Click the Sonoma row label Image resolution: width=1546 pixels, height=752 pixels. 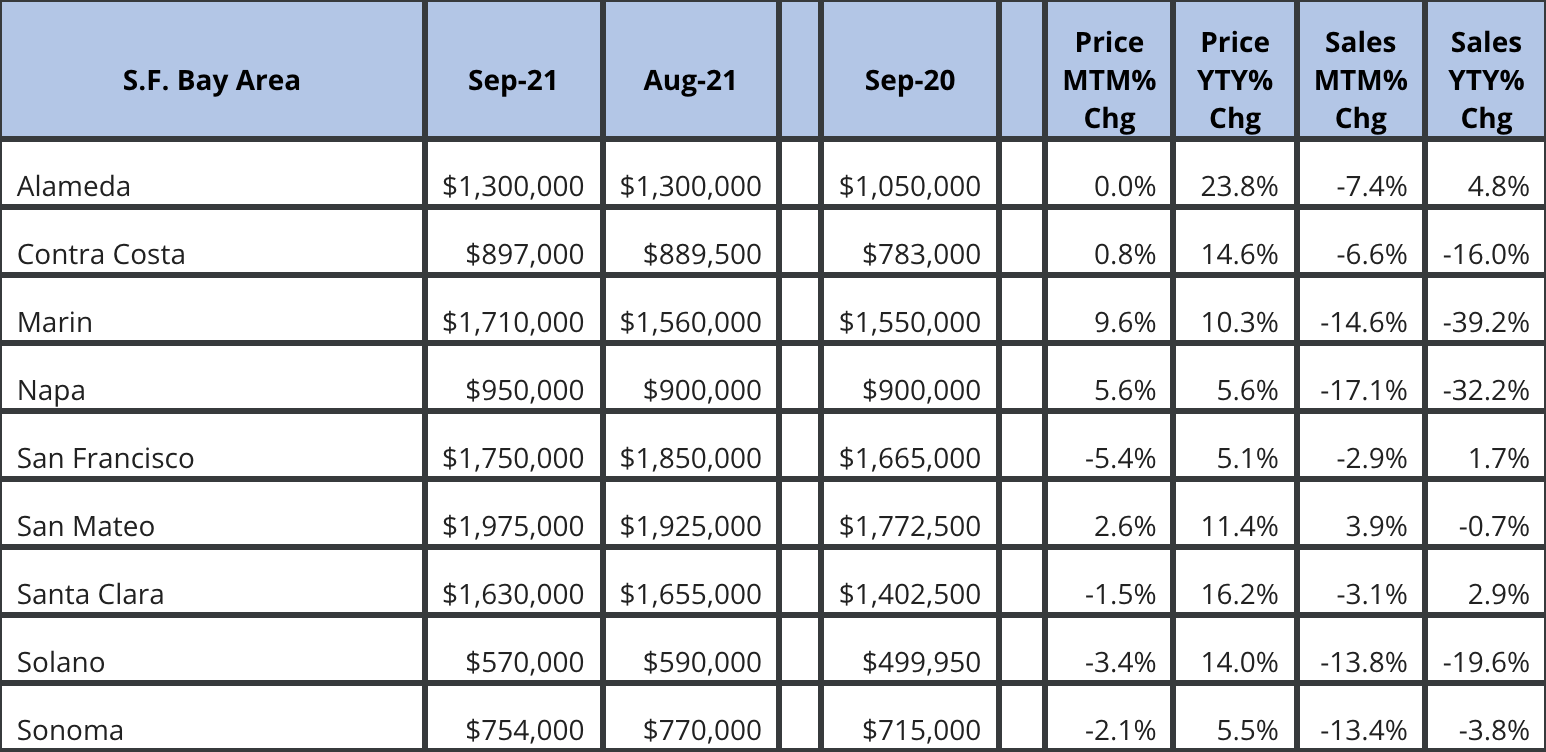coord(70,730)
